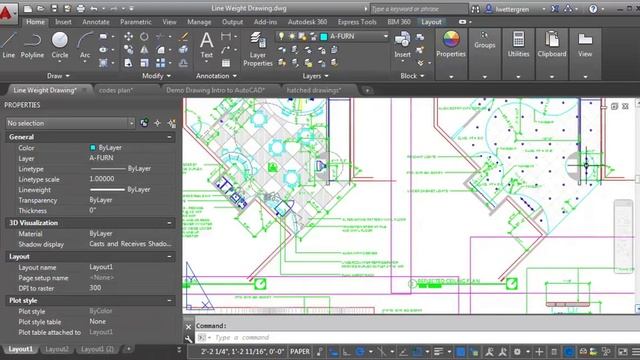
Task: Open a new drawing tab with plus
Action: point(367,90)
